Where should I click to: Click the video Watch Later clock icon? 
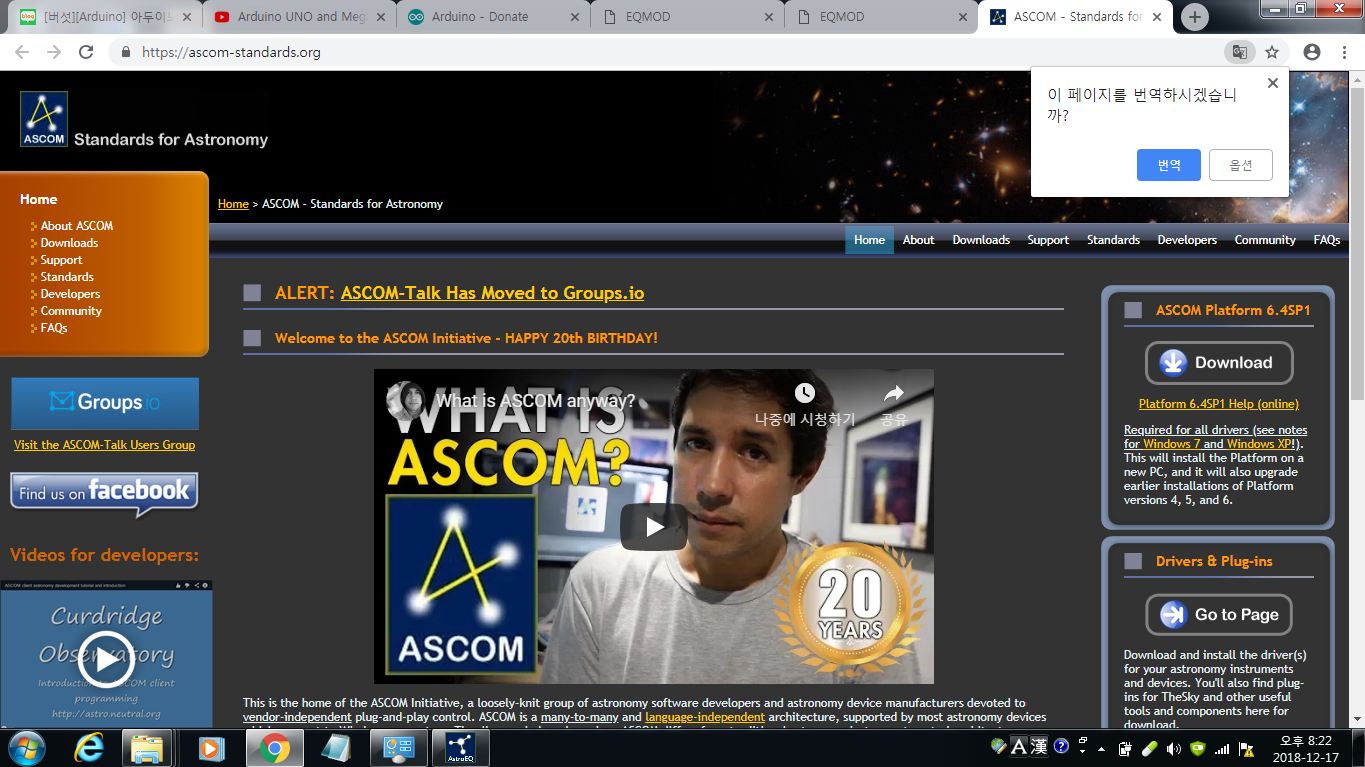(x=804, y=393)
